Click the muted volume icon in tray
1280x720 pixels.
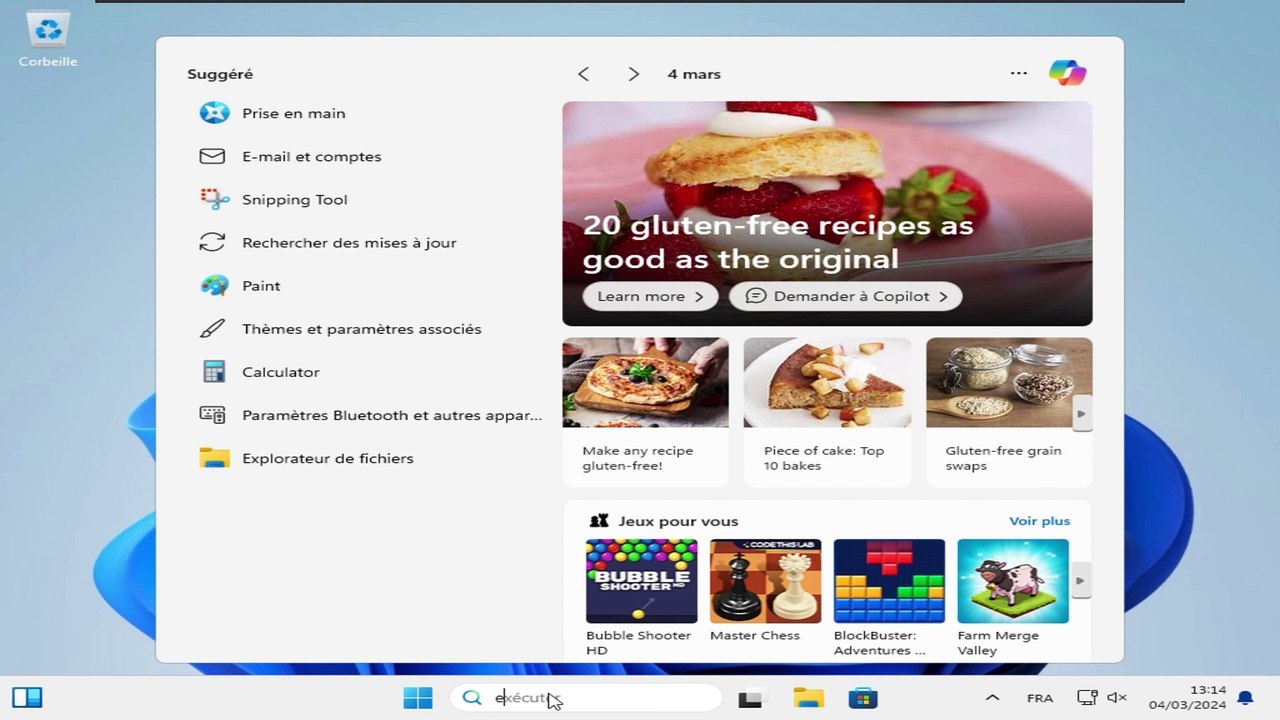point(1118,698)
